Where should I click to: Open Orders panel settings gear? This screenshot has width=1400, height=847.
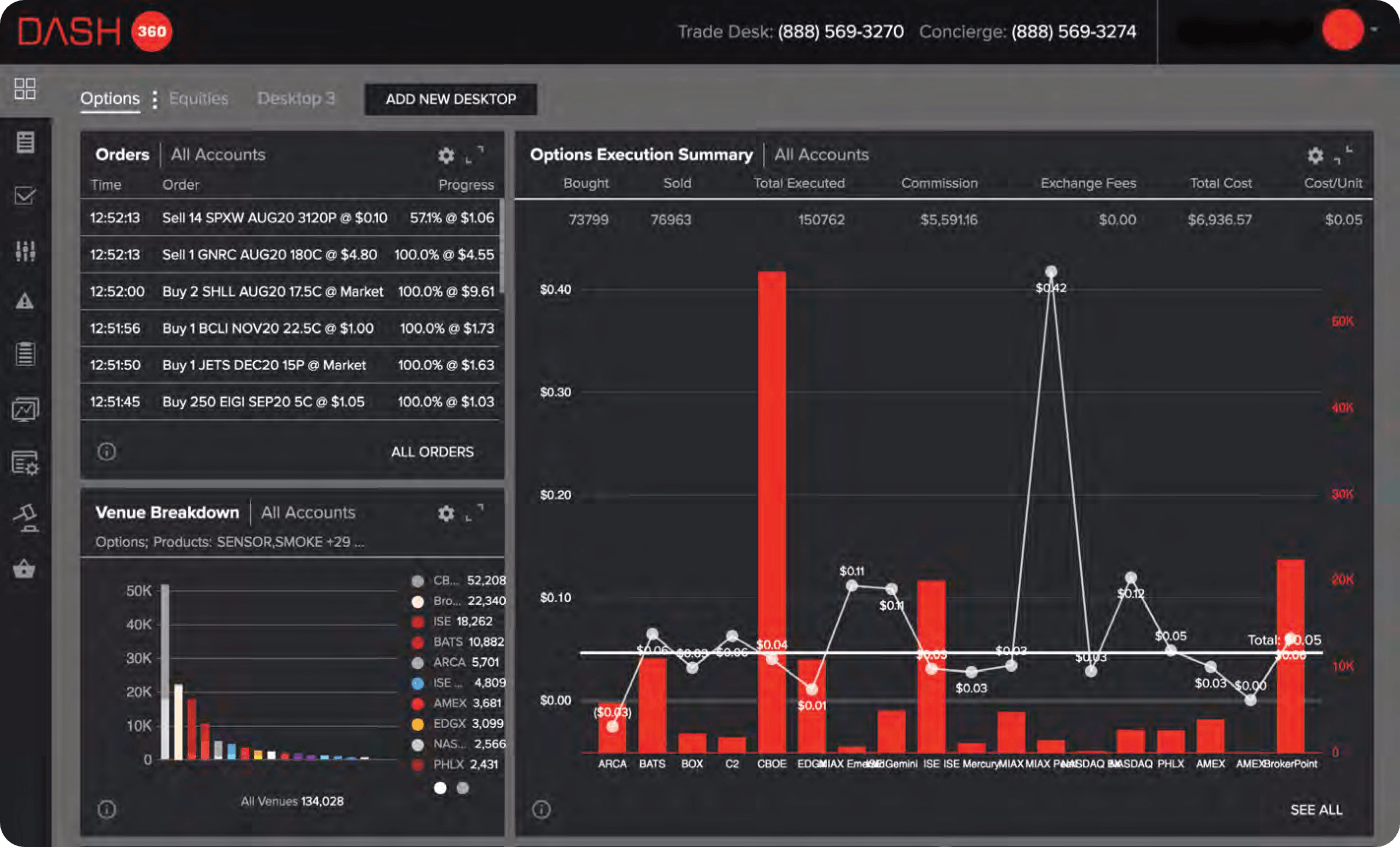446,156
